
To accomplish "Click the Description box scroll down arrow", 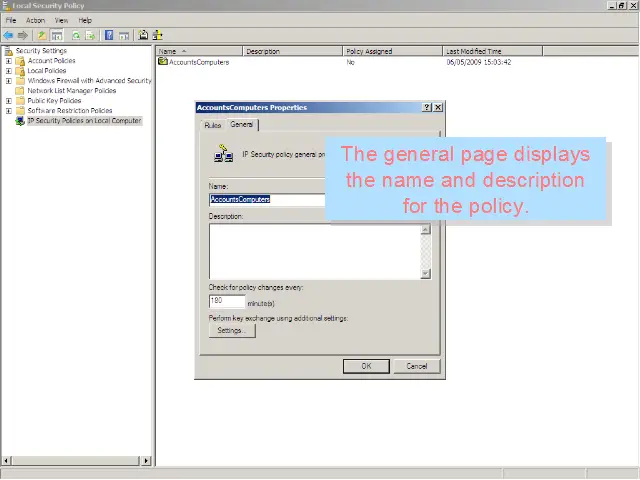I will [426, 273].
